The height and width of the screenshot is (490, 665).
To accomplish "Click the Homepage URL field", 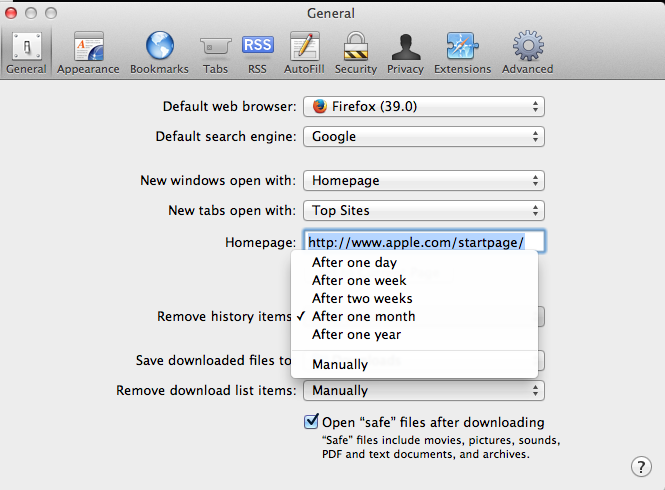I will point(424,242).
